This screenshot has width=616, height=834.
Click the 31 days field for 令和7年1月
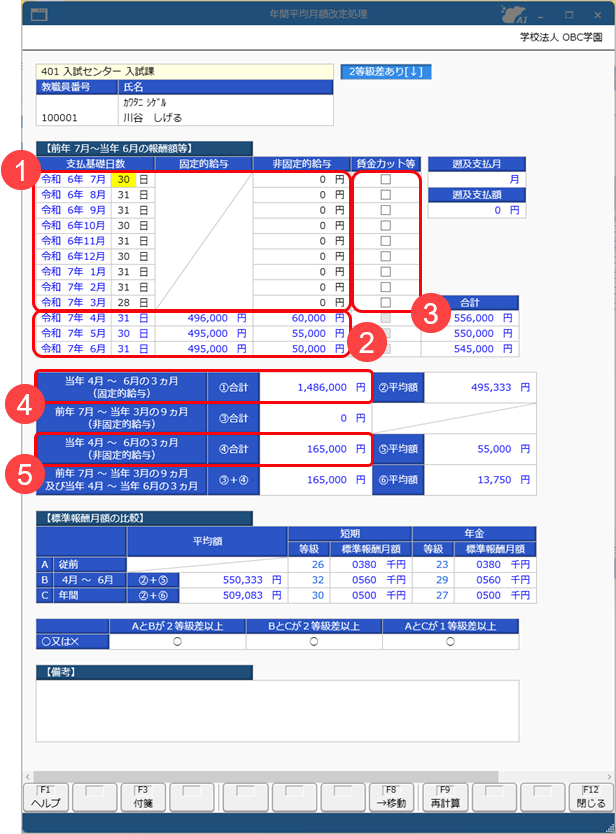(x=123, y=272)
